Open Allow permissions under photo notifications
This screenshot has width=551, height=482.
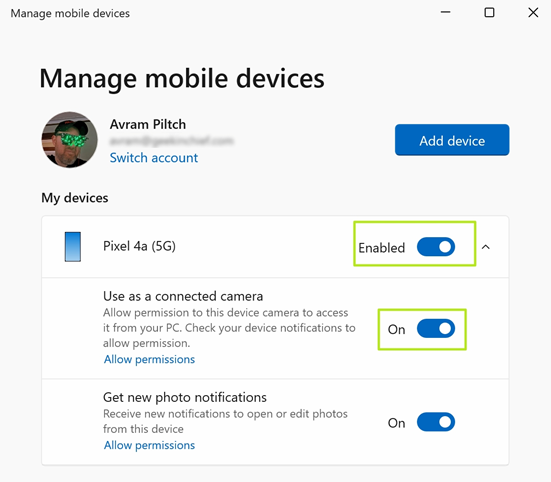(149, 445)
